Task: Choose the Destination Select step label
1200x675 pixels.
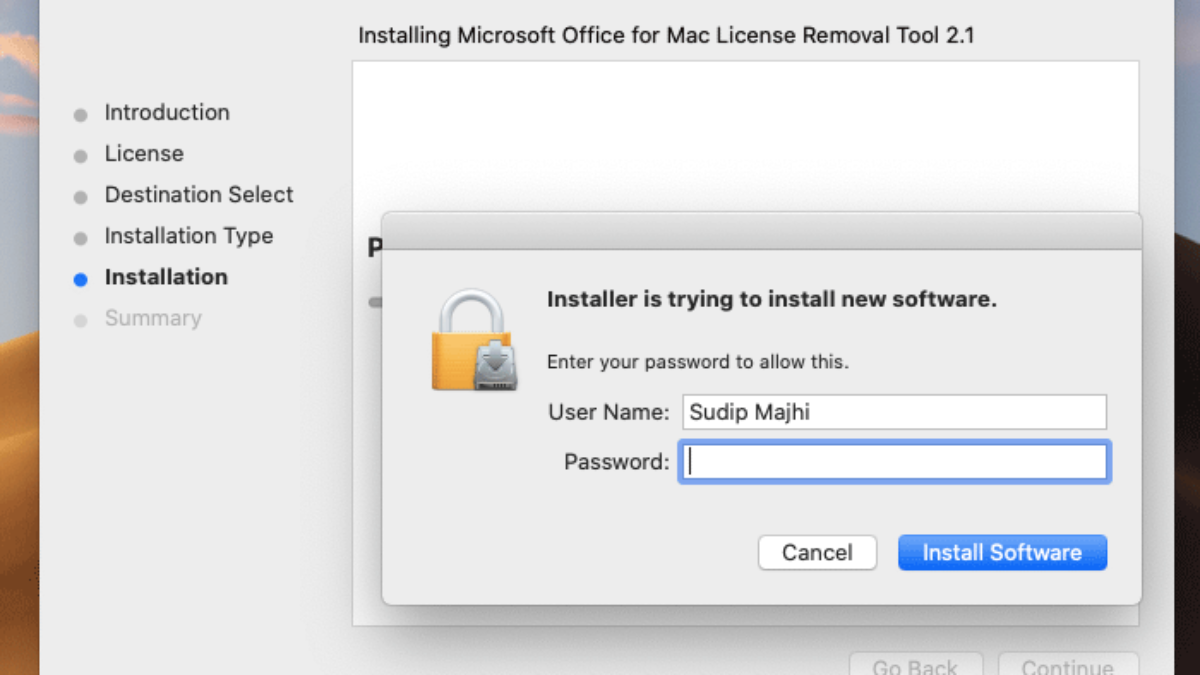Action: coord(199,195)
